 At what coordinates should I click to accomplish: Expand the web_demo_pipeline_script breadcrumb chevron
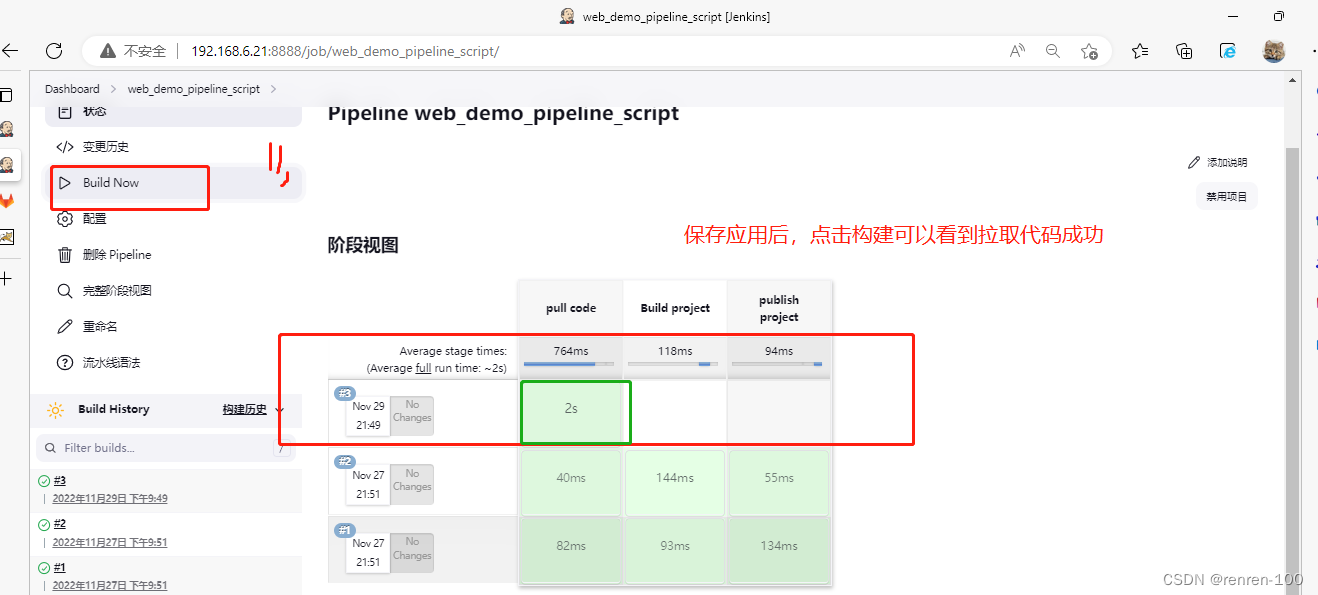(274, 89)
